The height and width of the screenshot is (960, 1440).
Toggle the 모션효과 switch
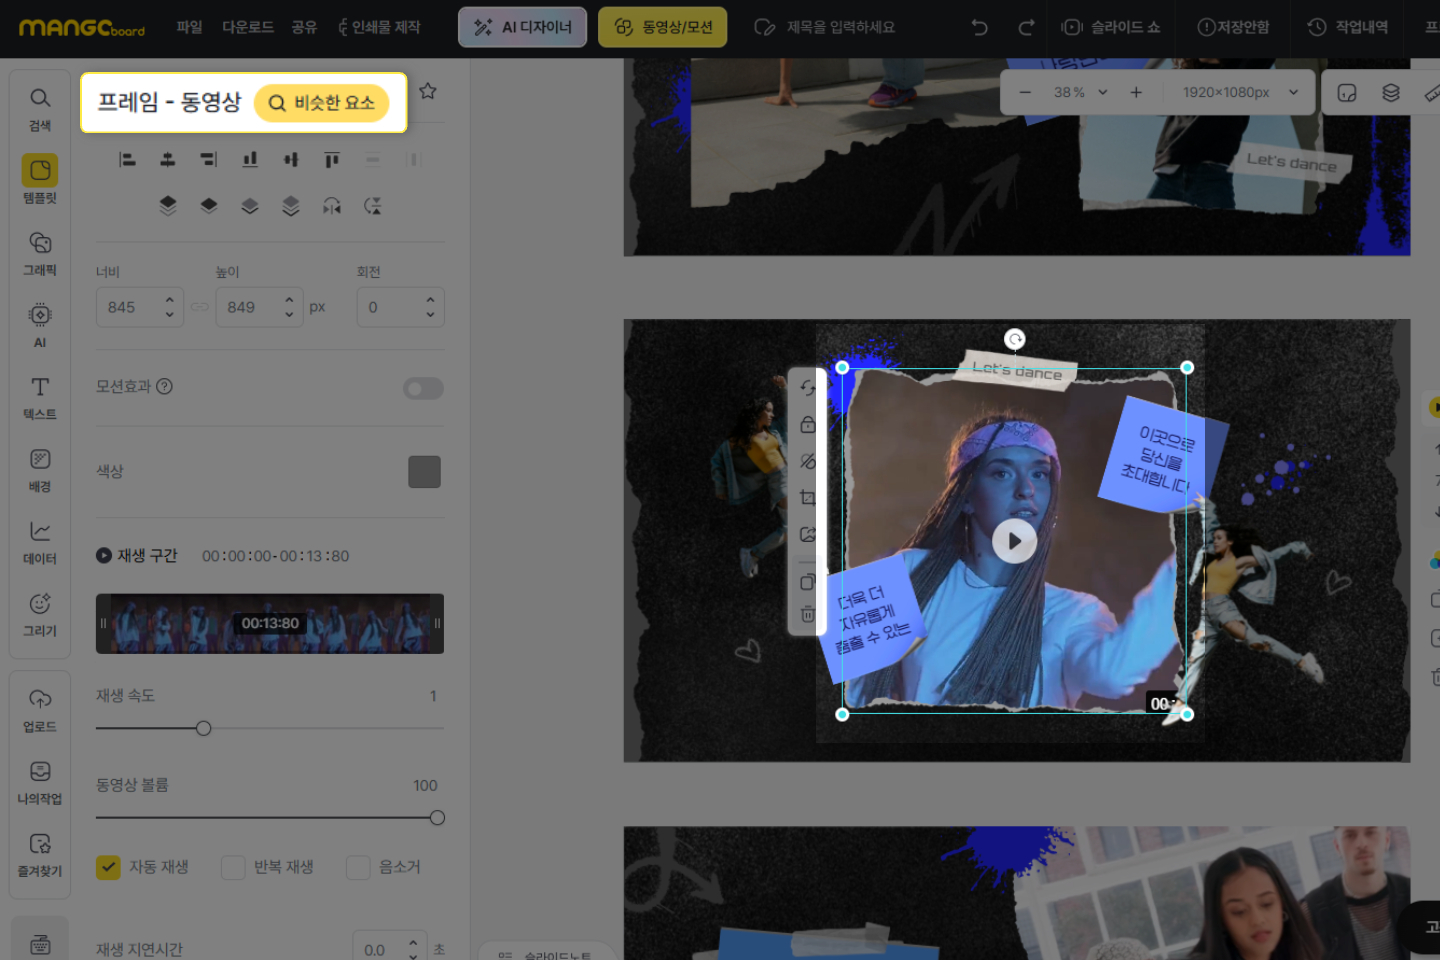point(423,388)
